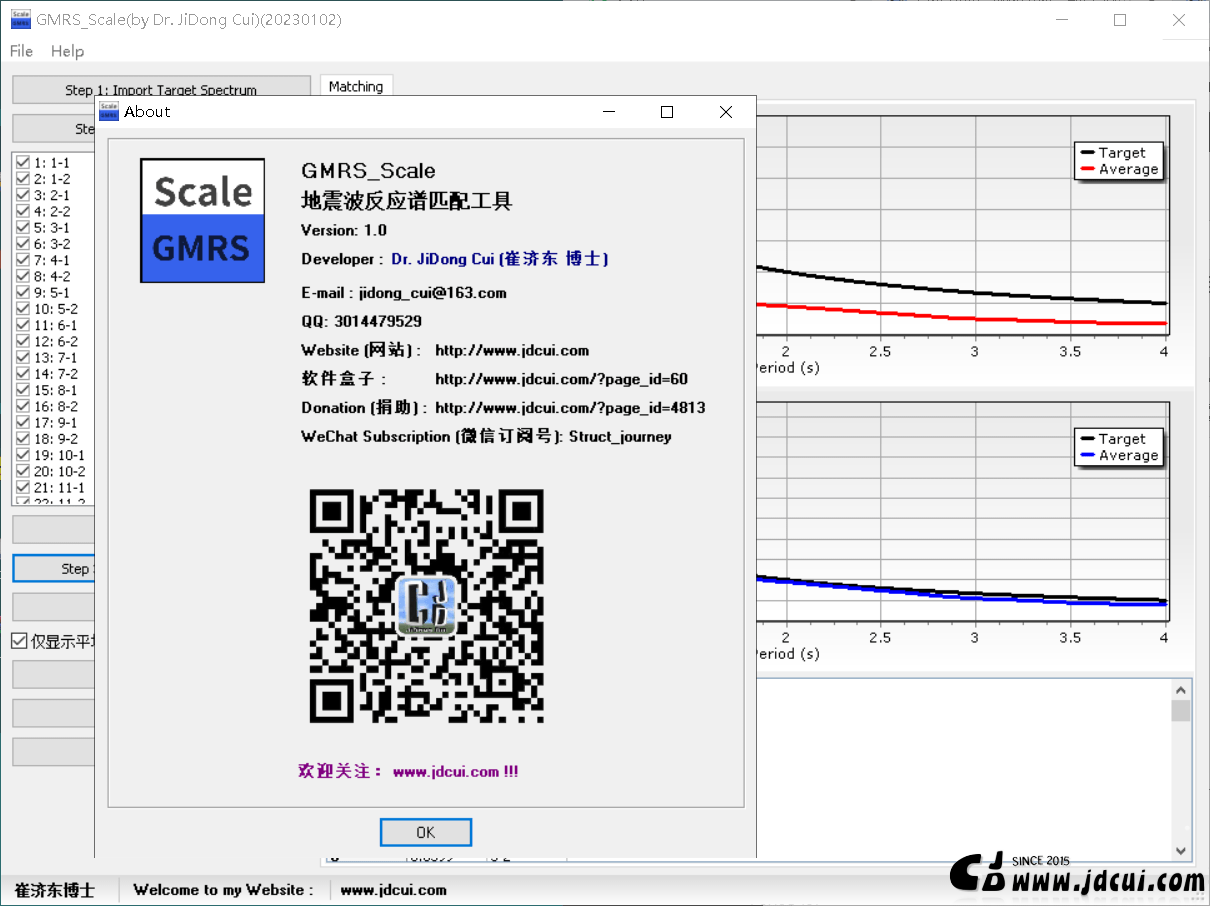Click Version: 1.0 text
1210x906 pixels.
(344, 230)
